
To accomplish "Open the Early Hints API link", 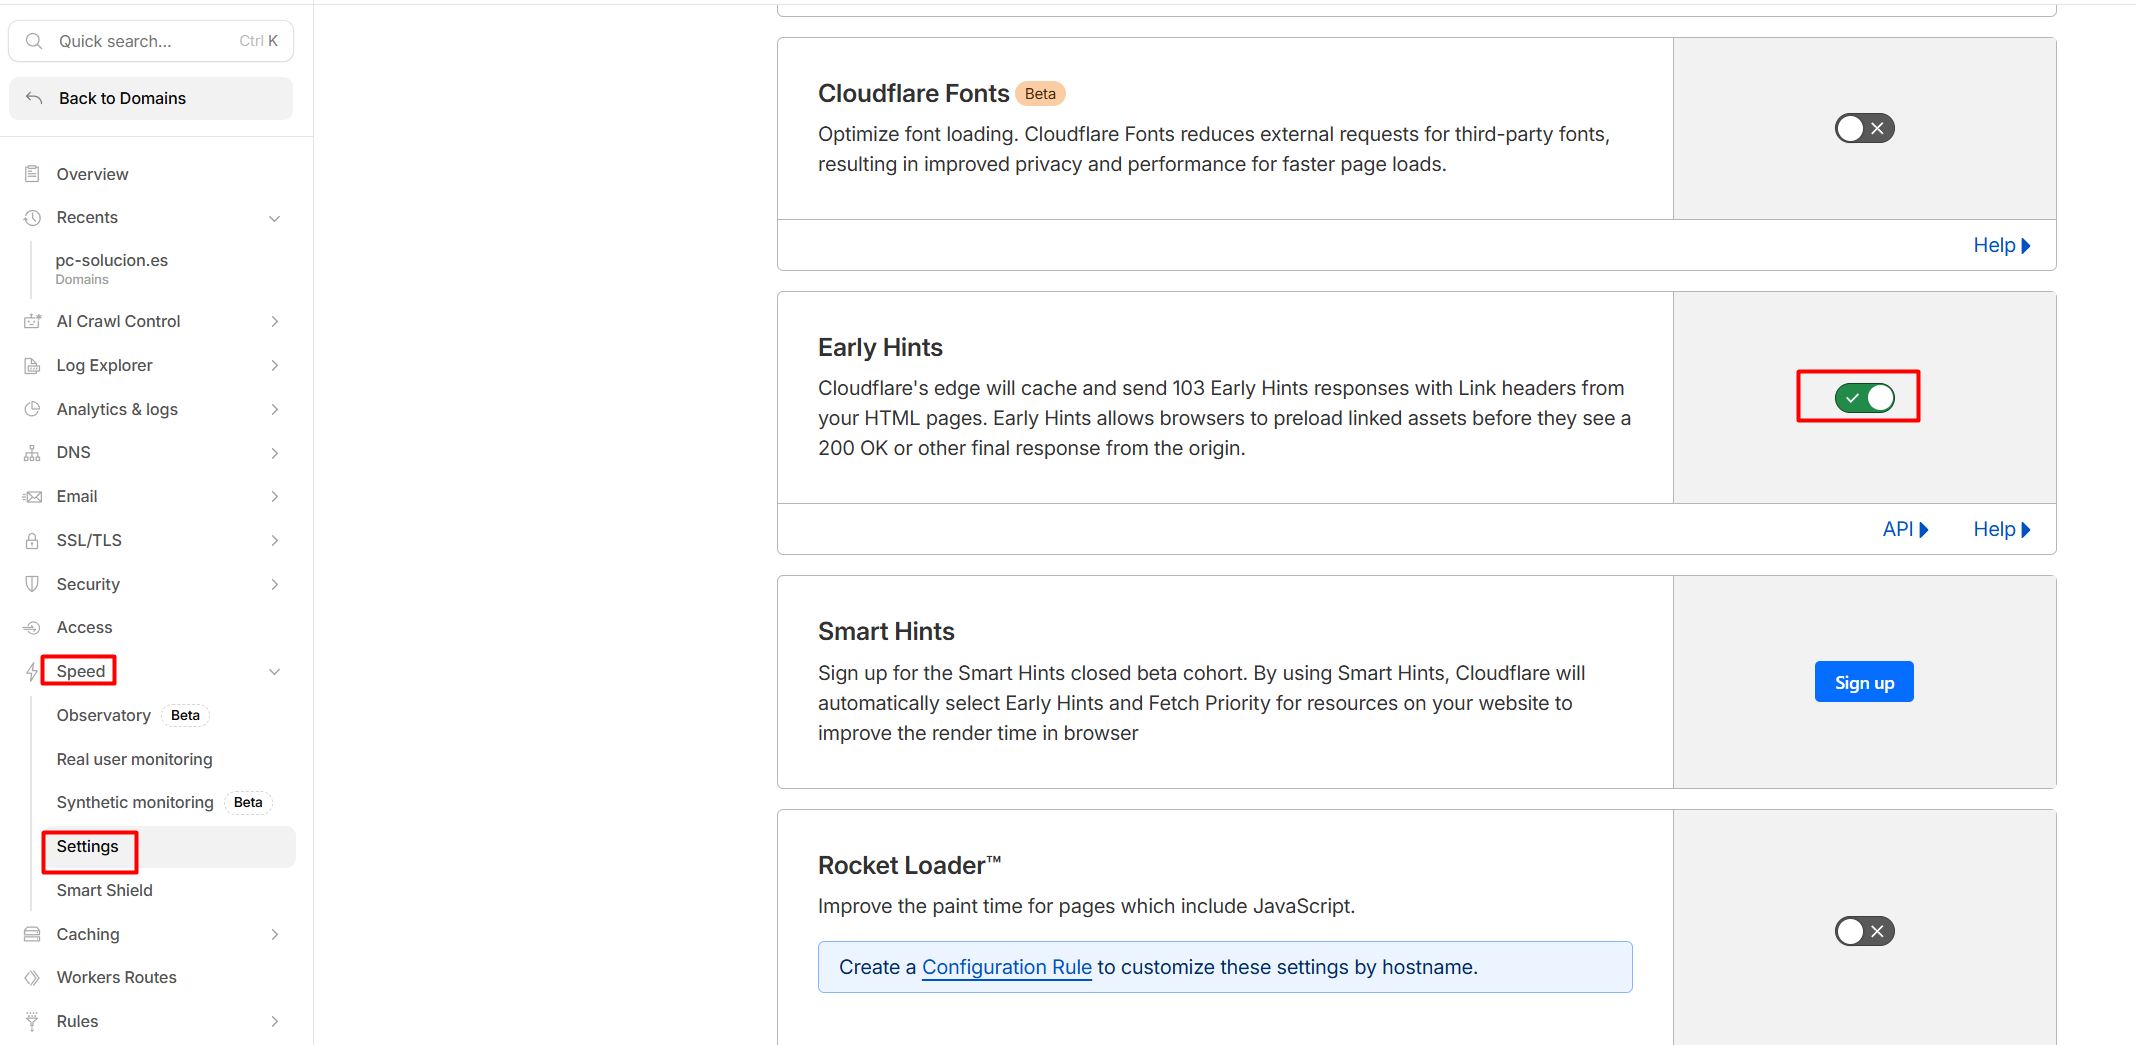I will [x=1905, y=529].
